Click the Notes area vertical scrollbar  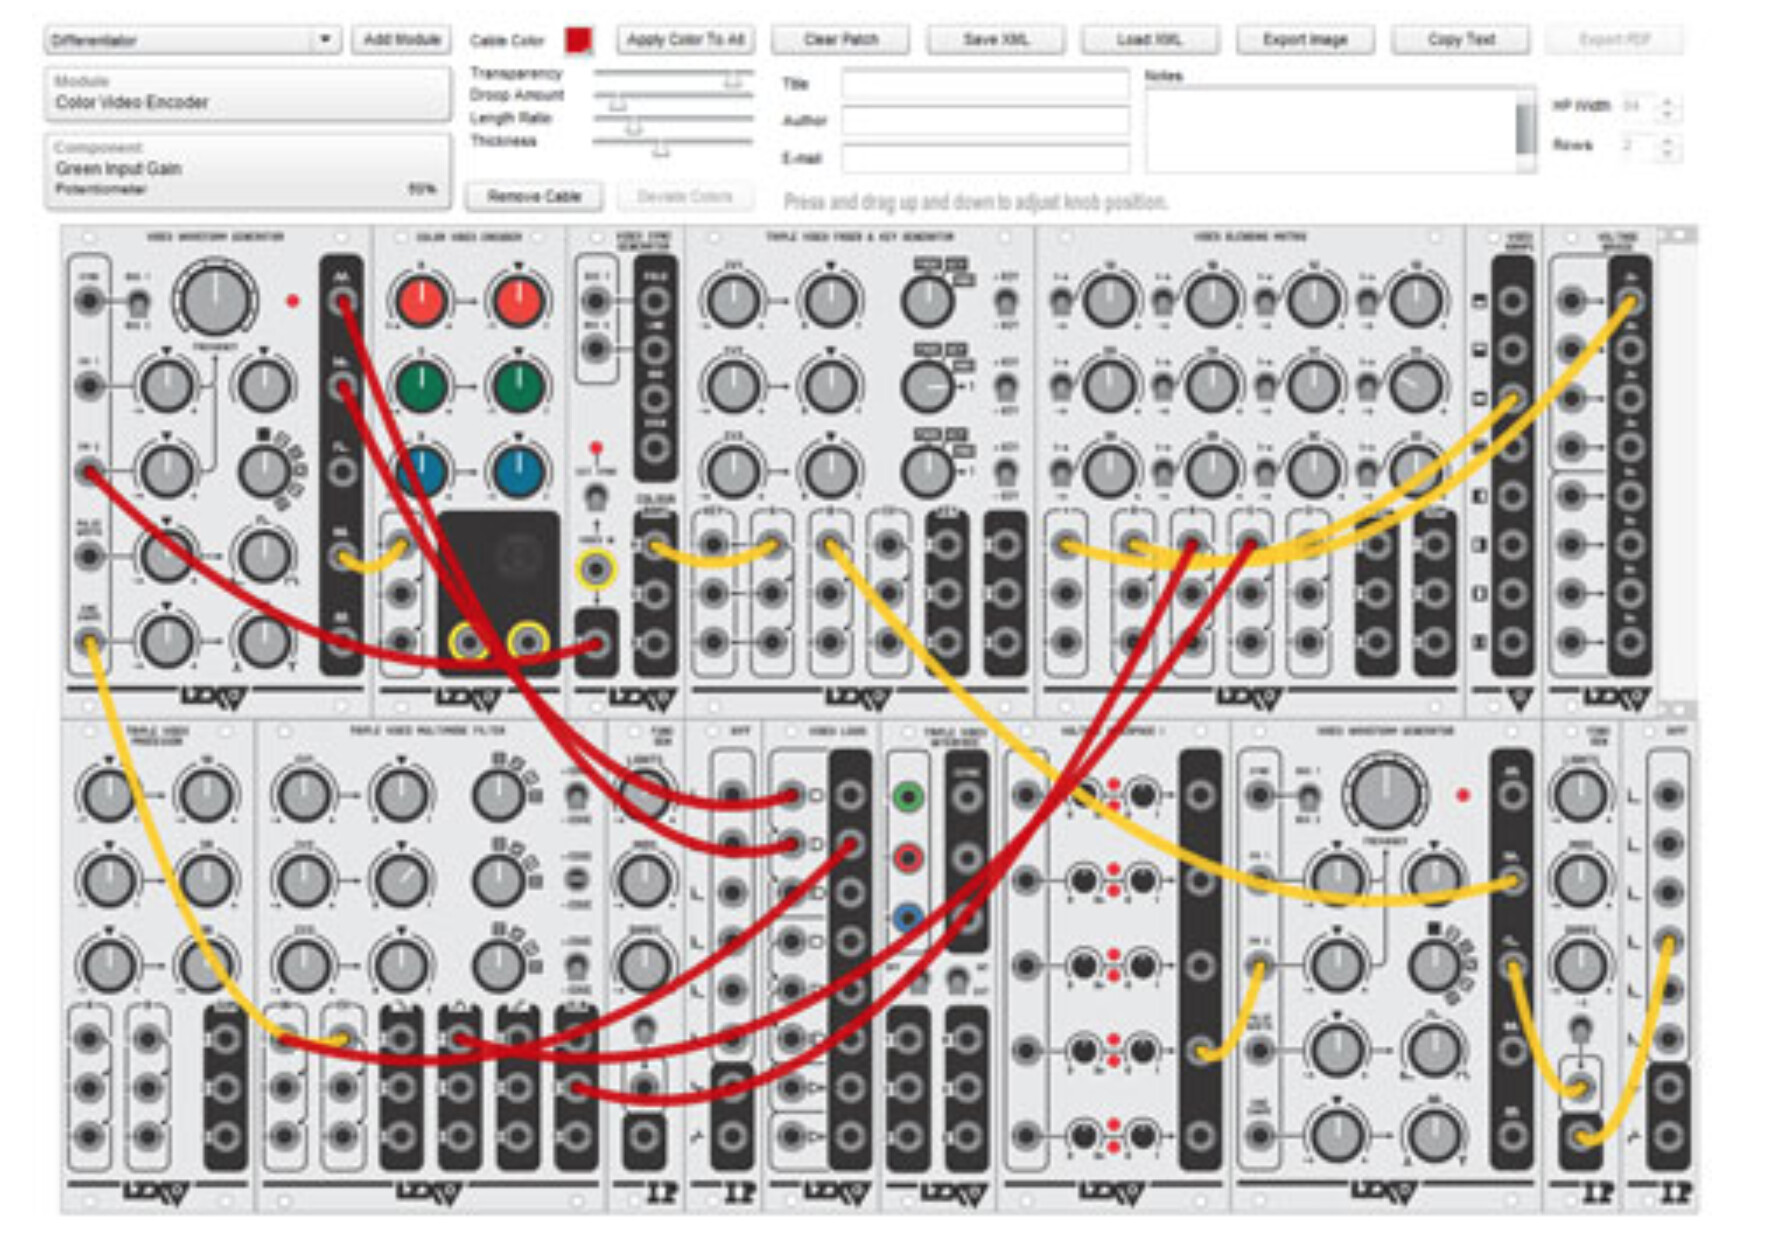click(1525, 130)
